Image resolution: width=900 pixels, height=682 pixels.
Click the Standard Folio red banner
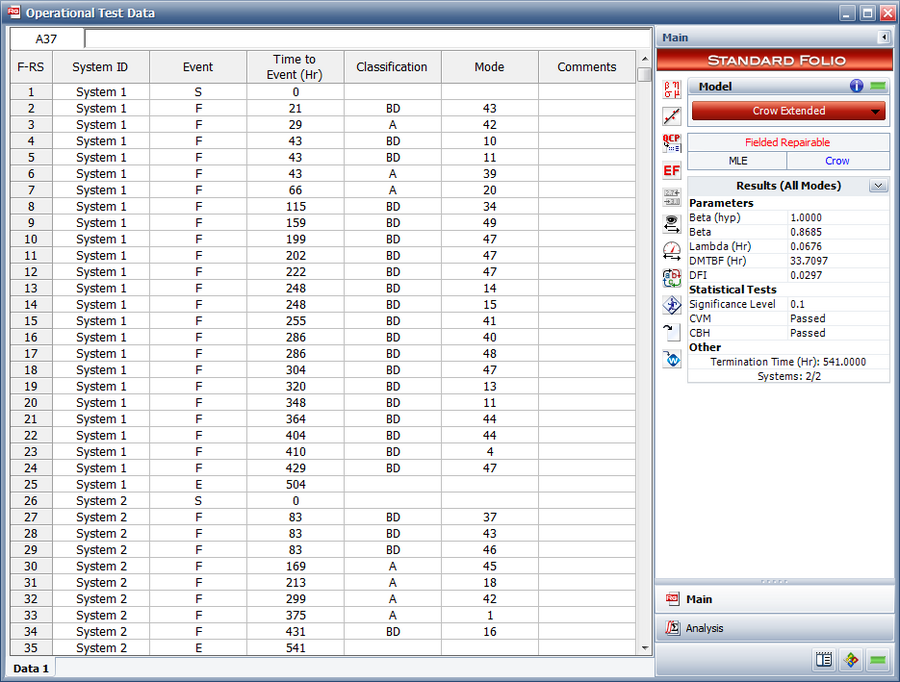click(775, 60)
